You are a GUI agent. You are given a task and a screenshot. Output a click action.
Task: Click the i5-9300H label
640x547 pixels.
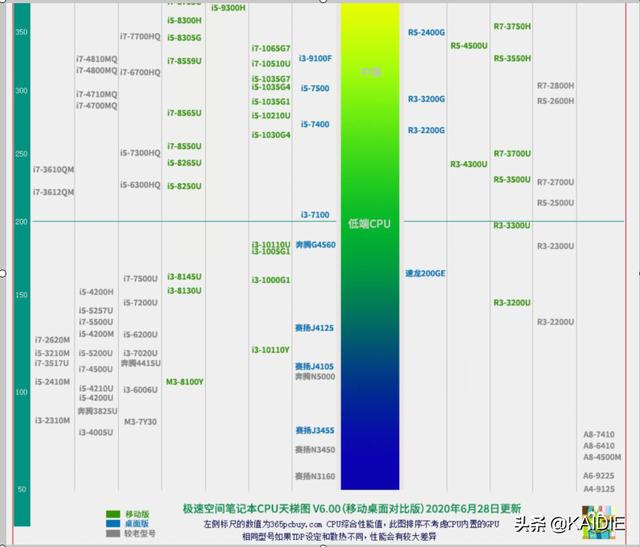pyautogui.click(x=228, y=8)
